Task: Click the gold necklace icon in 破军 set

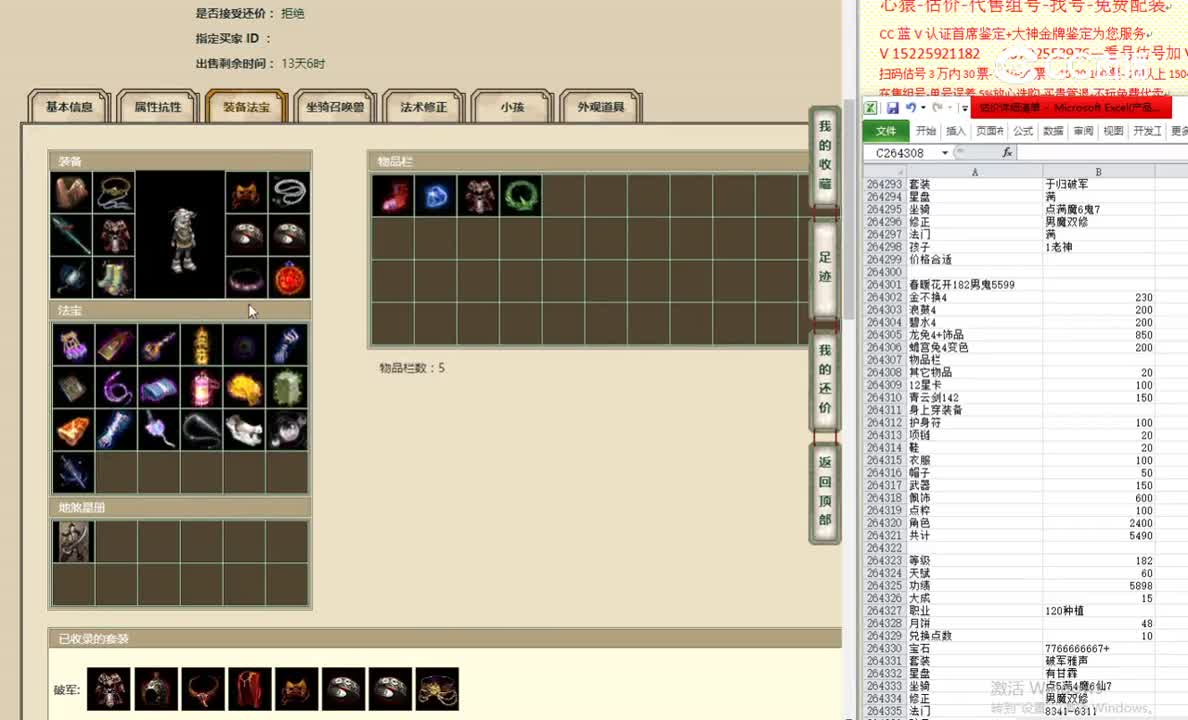Action: 437,689
